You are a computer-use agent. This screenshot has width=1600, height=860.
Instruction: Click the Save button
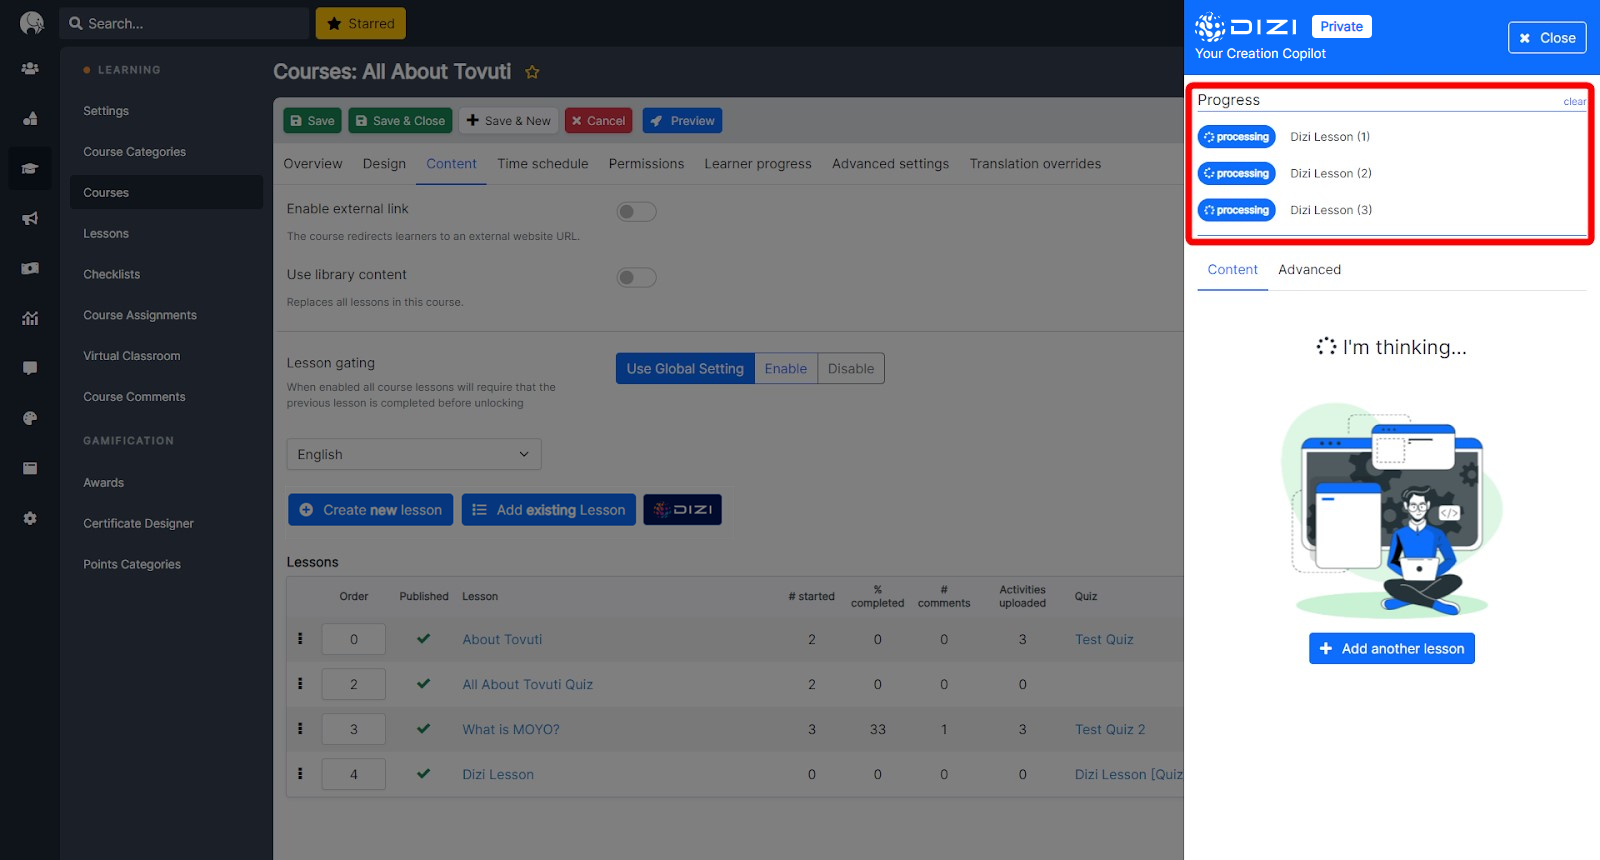pos(312,121)
